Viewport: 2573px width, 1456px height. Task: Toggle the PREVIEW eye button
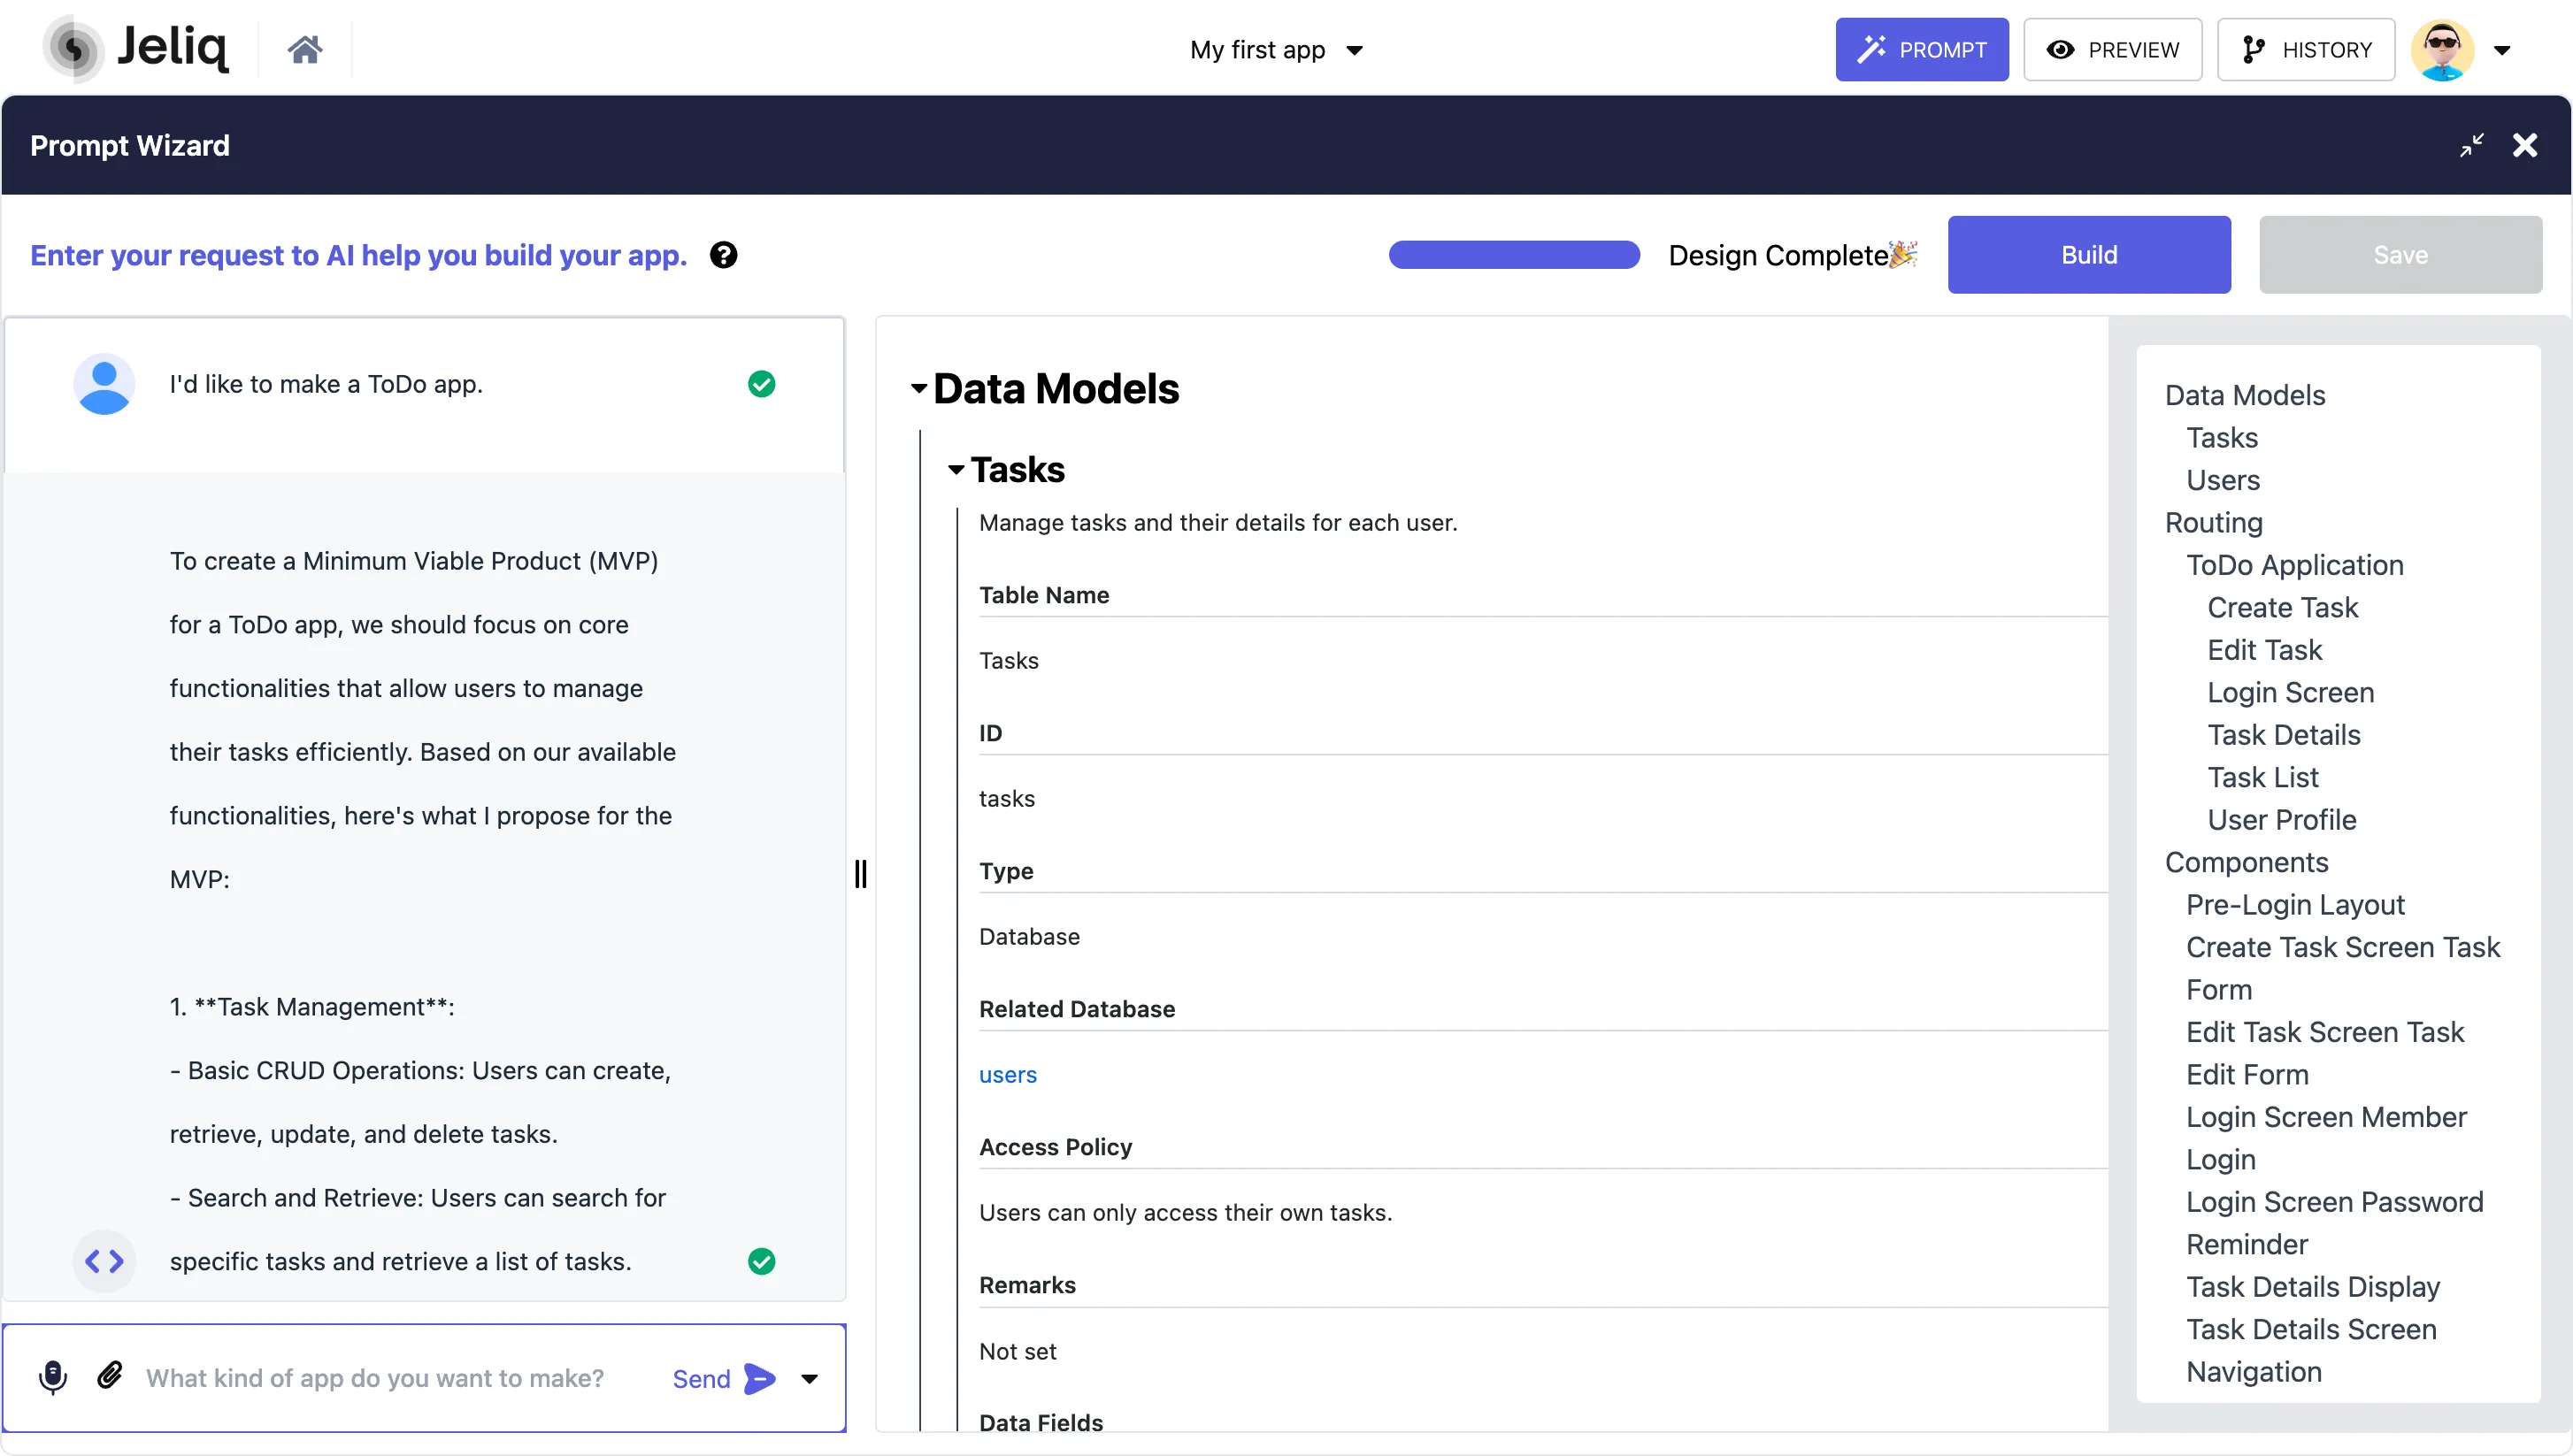(x=2112, y=49)
